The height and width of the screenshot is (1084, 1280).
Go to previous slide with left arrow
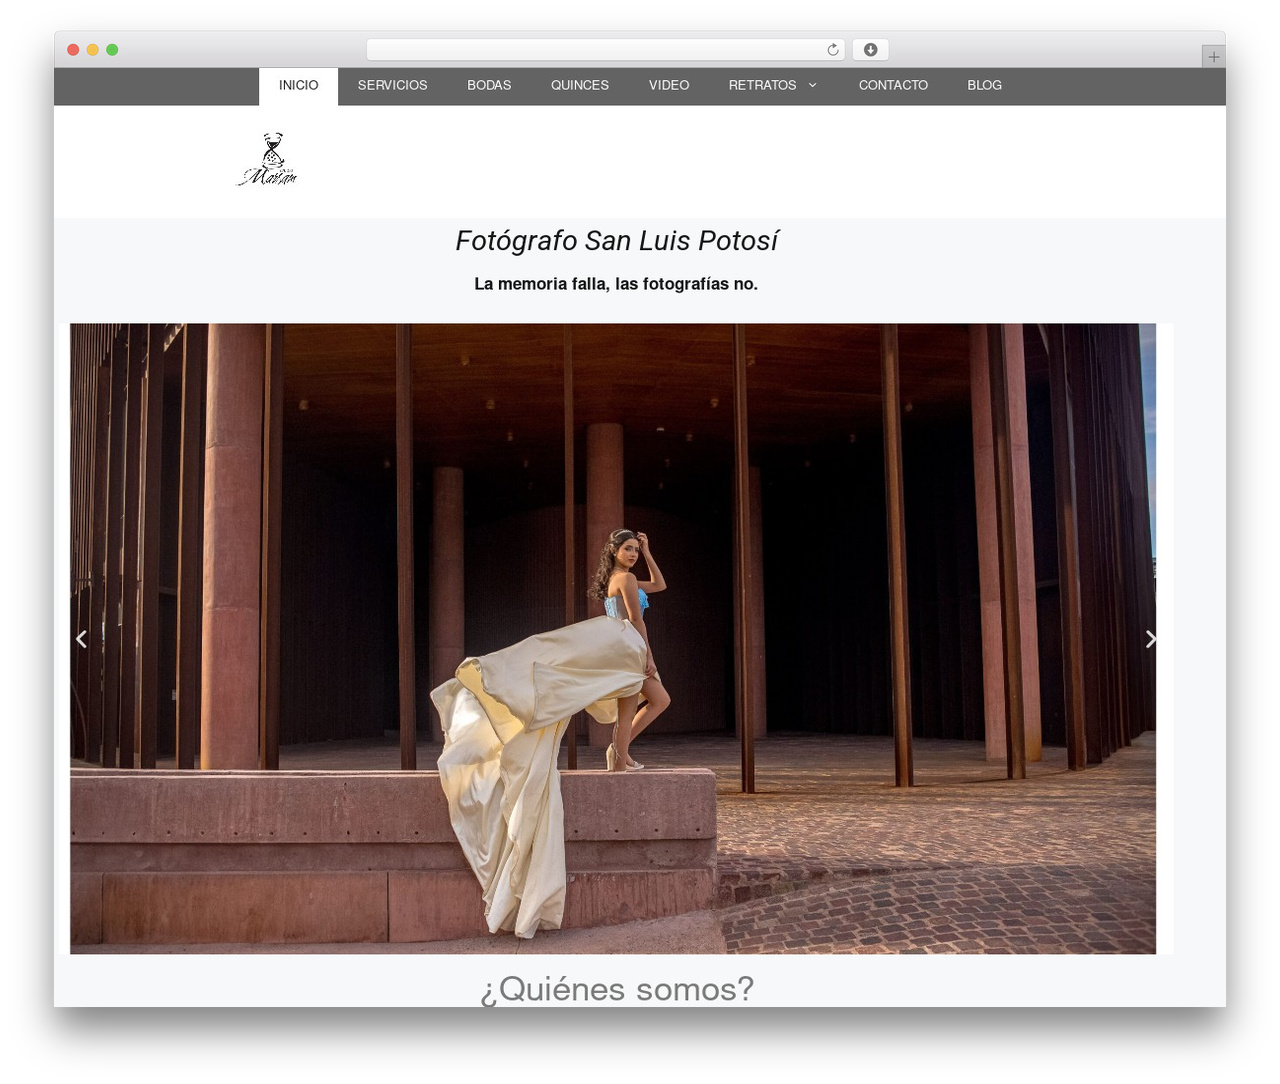coord(82,639)
